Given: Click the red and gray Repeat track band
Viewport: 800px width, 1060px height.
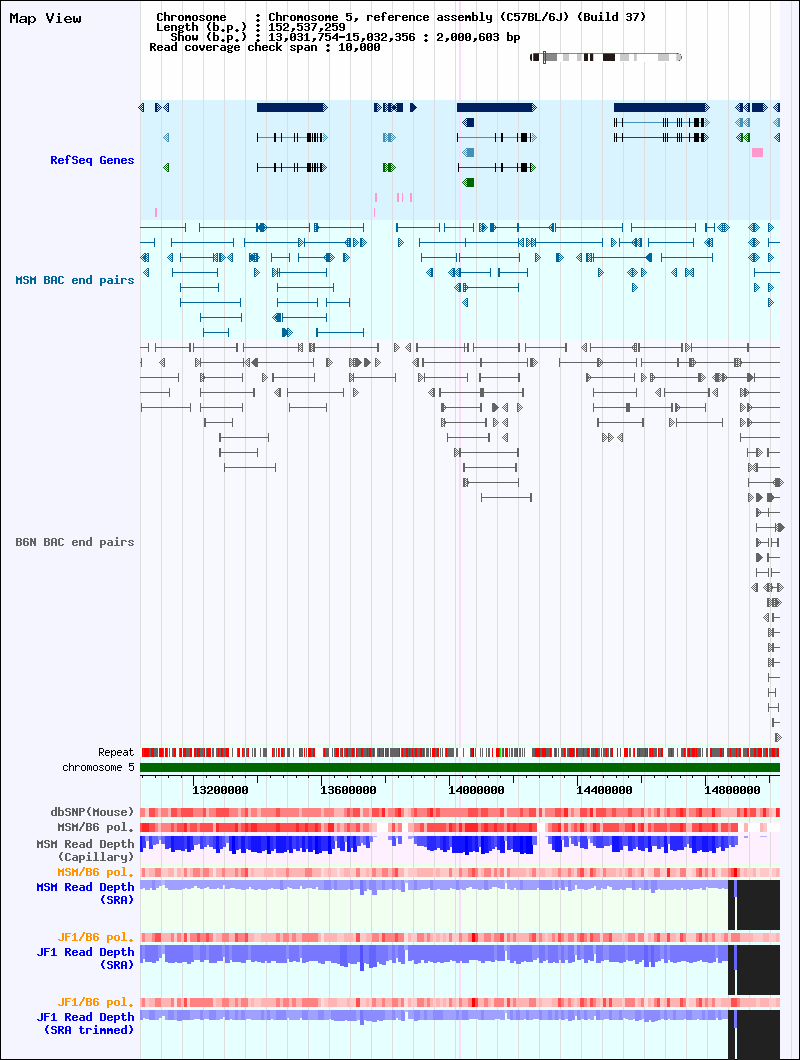Looking at the screenshot, I should [460, 752].
